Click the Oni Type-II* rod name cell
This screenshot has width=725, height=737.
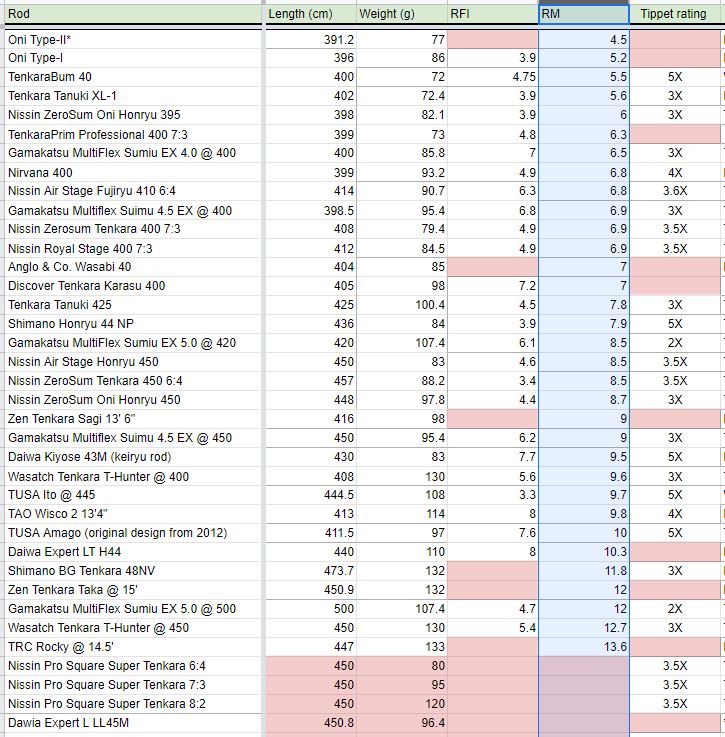pyautogui.click(x=133, y=39)
